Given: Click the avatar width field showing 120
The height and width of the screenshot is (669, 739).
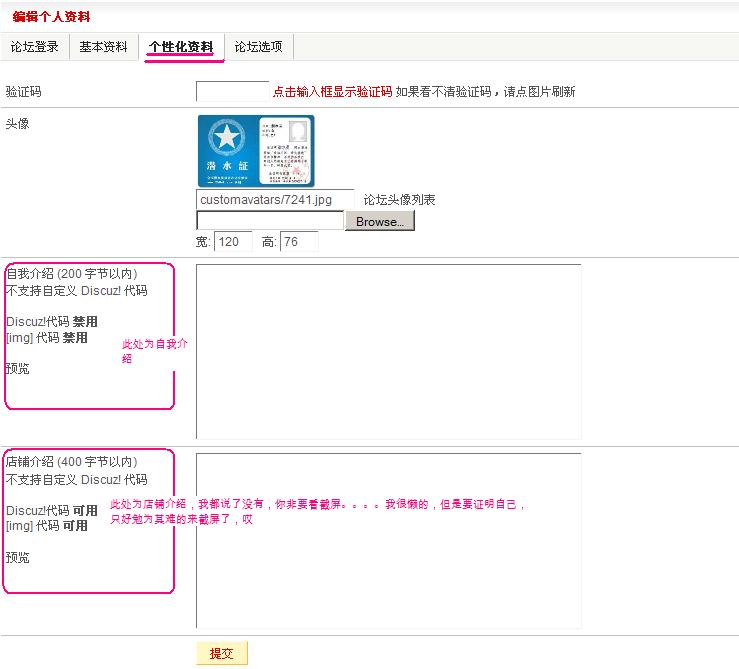Looking at the screenshot, I should [233, 242].
